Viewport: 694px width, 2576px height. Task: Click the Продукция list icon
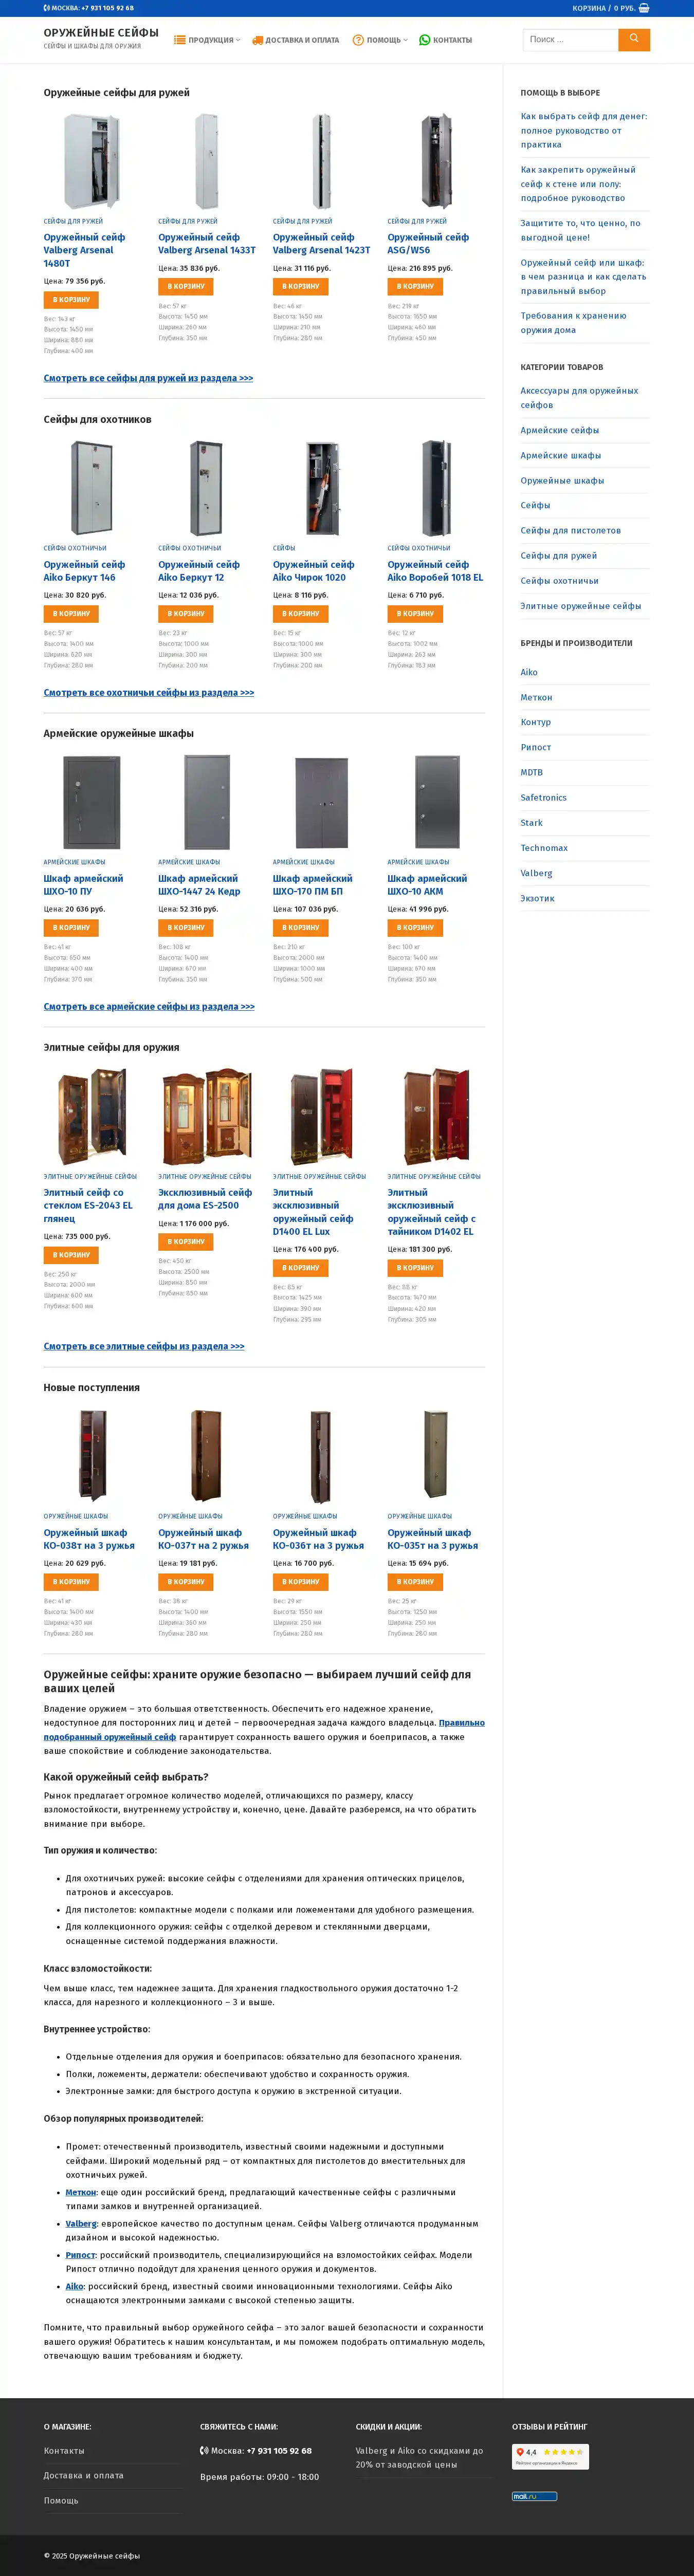[180, 40]
